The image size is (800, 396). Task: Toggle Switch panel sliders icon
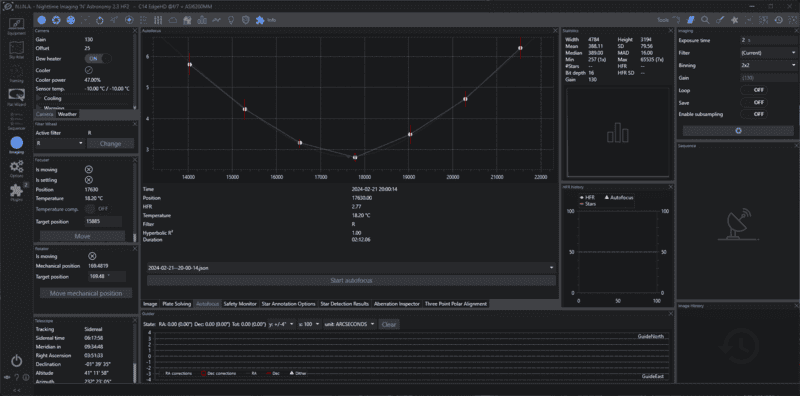[158, 20]
